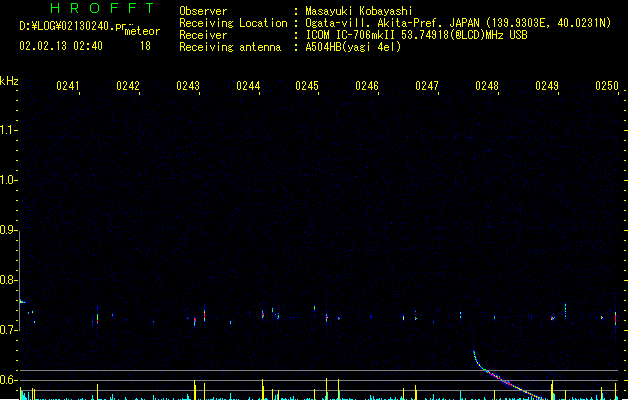Select observer name Masayuki Kobayashi

click(359, 11)
